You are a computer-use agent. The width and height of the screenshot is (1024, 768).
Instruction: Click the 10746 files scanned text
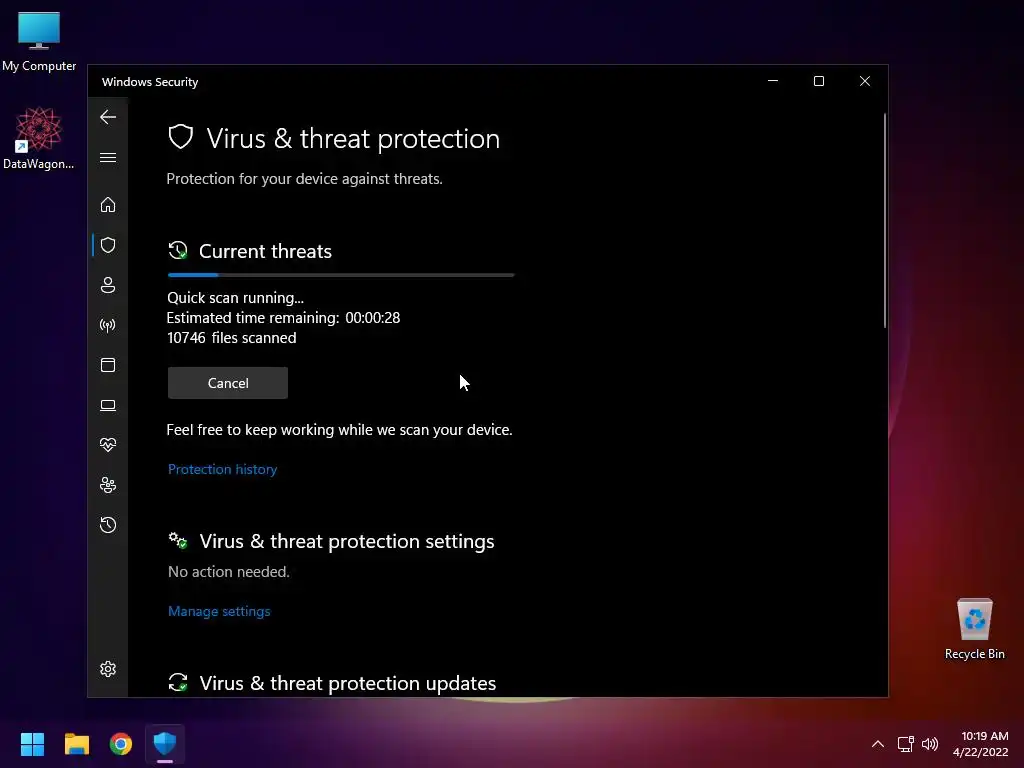coord(232,338)
